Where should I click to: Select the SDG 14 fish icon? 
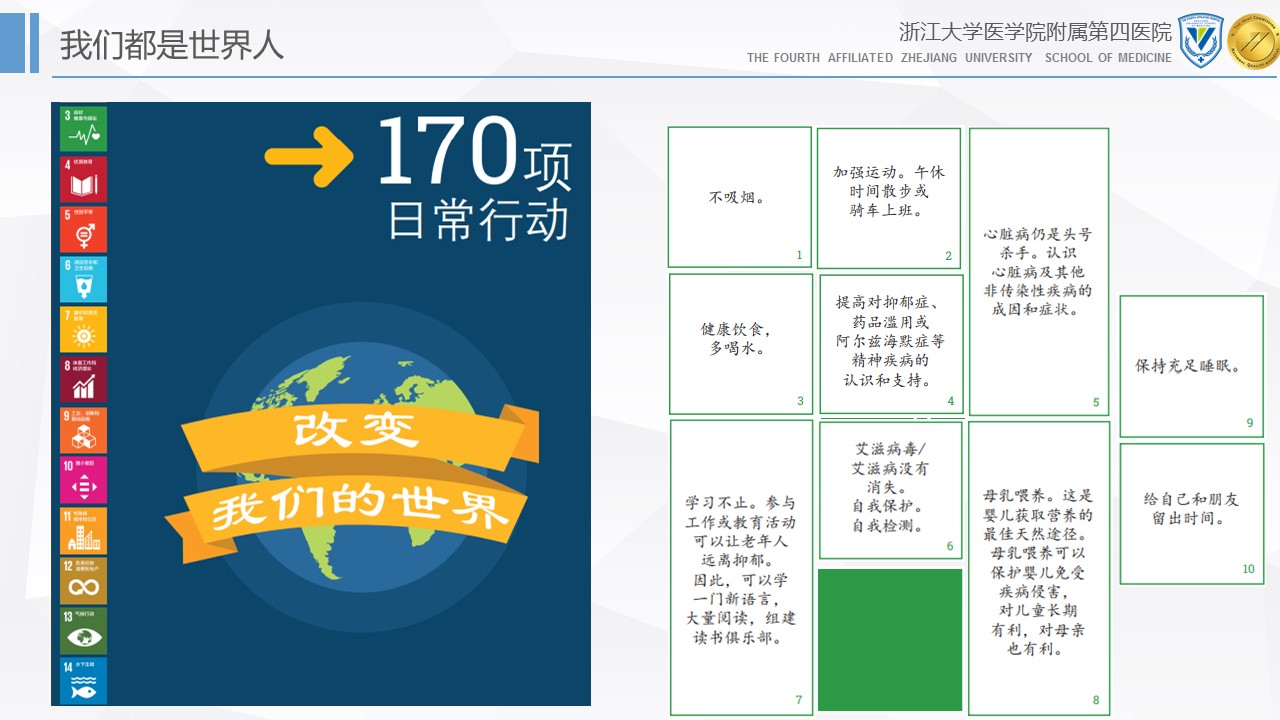click(84, 681)
